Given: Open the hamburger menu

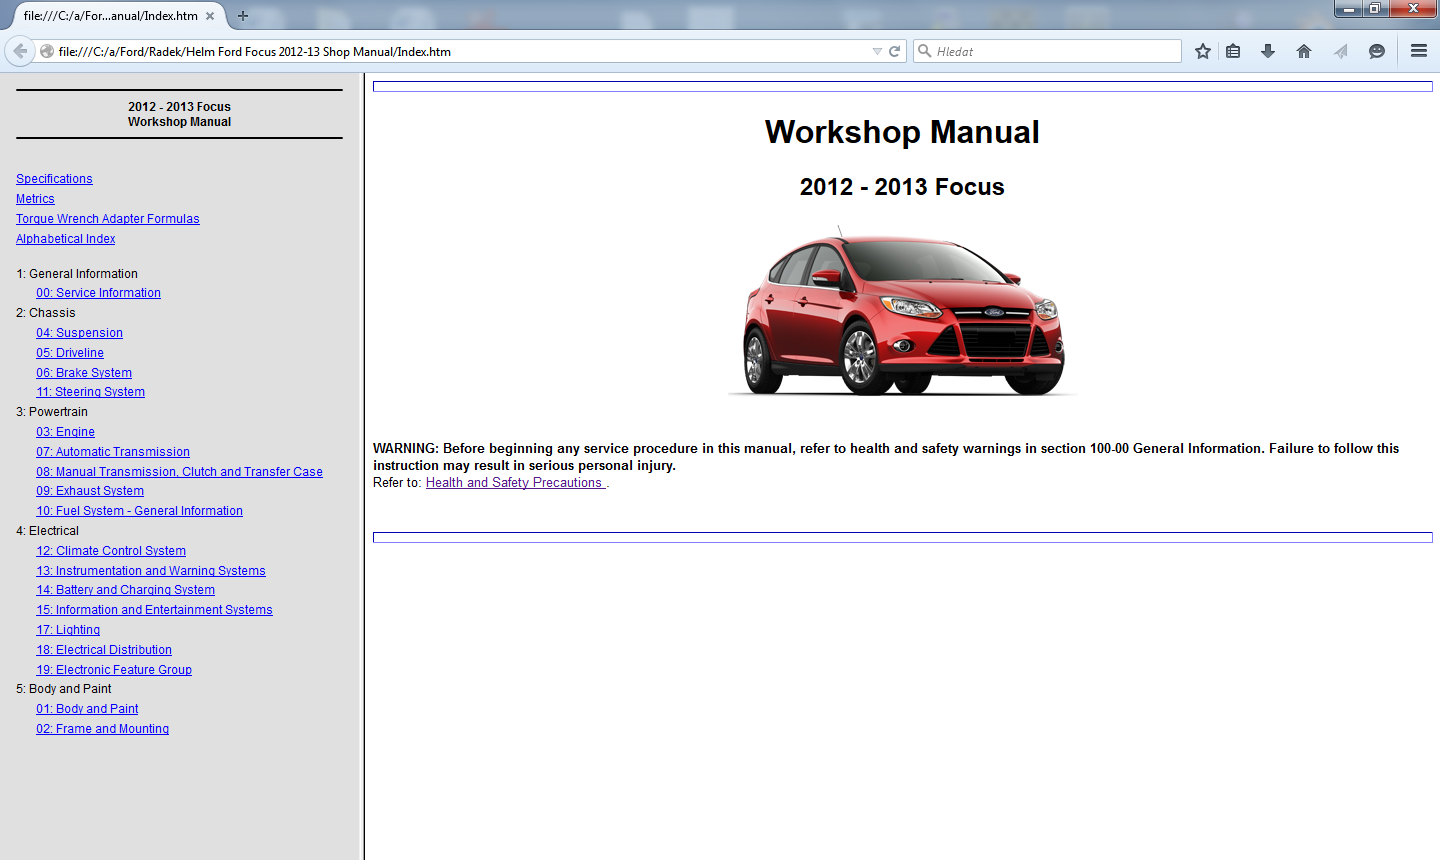Looking at the screenshot, I should 1418,51.
